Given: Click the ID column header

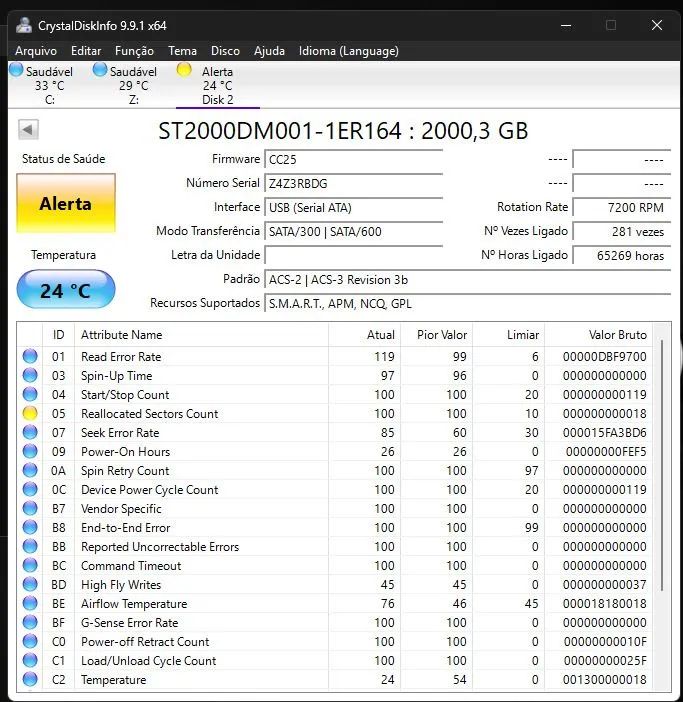Looking at the screenshot, I should tap(59, 334).
